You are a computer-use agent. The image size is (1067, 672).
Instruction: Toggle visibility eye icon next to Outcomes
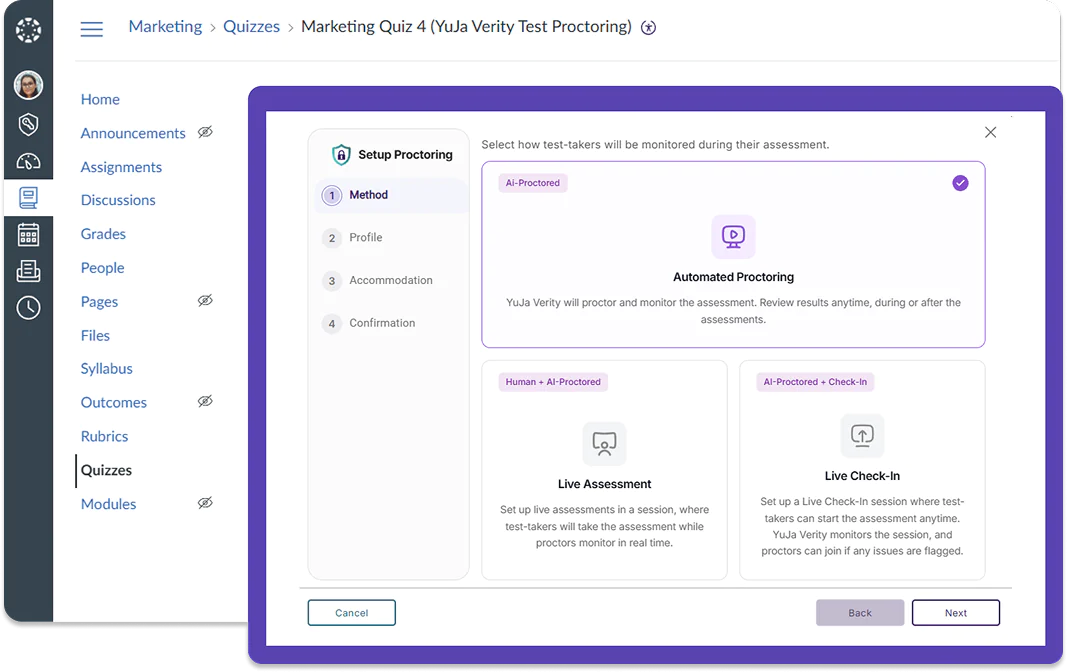tap(206, 401)
